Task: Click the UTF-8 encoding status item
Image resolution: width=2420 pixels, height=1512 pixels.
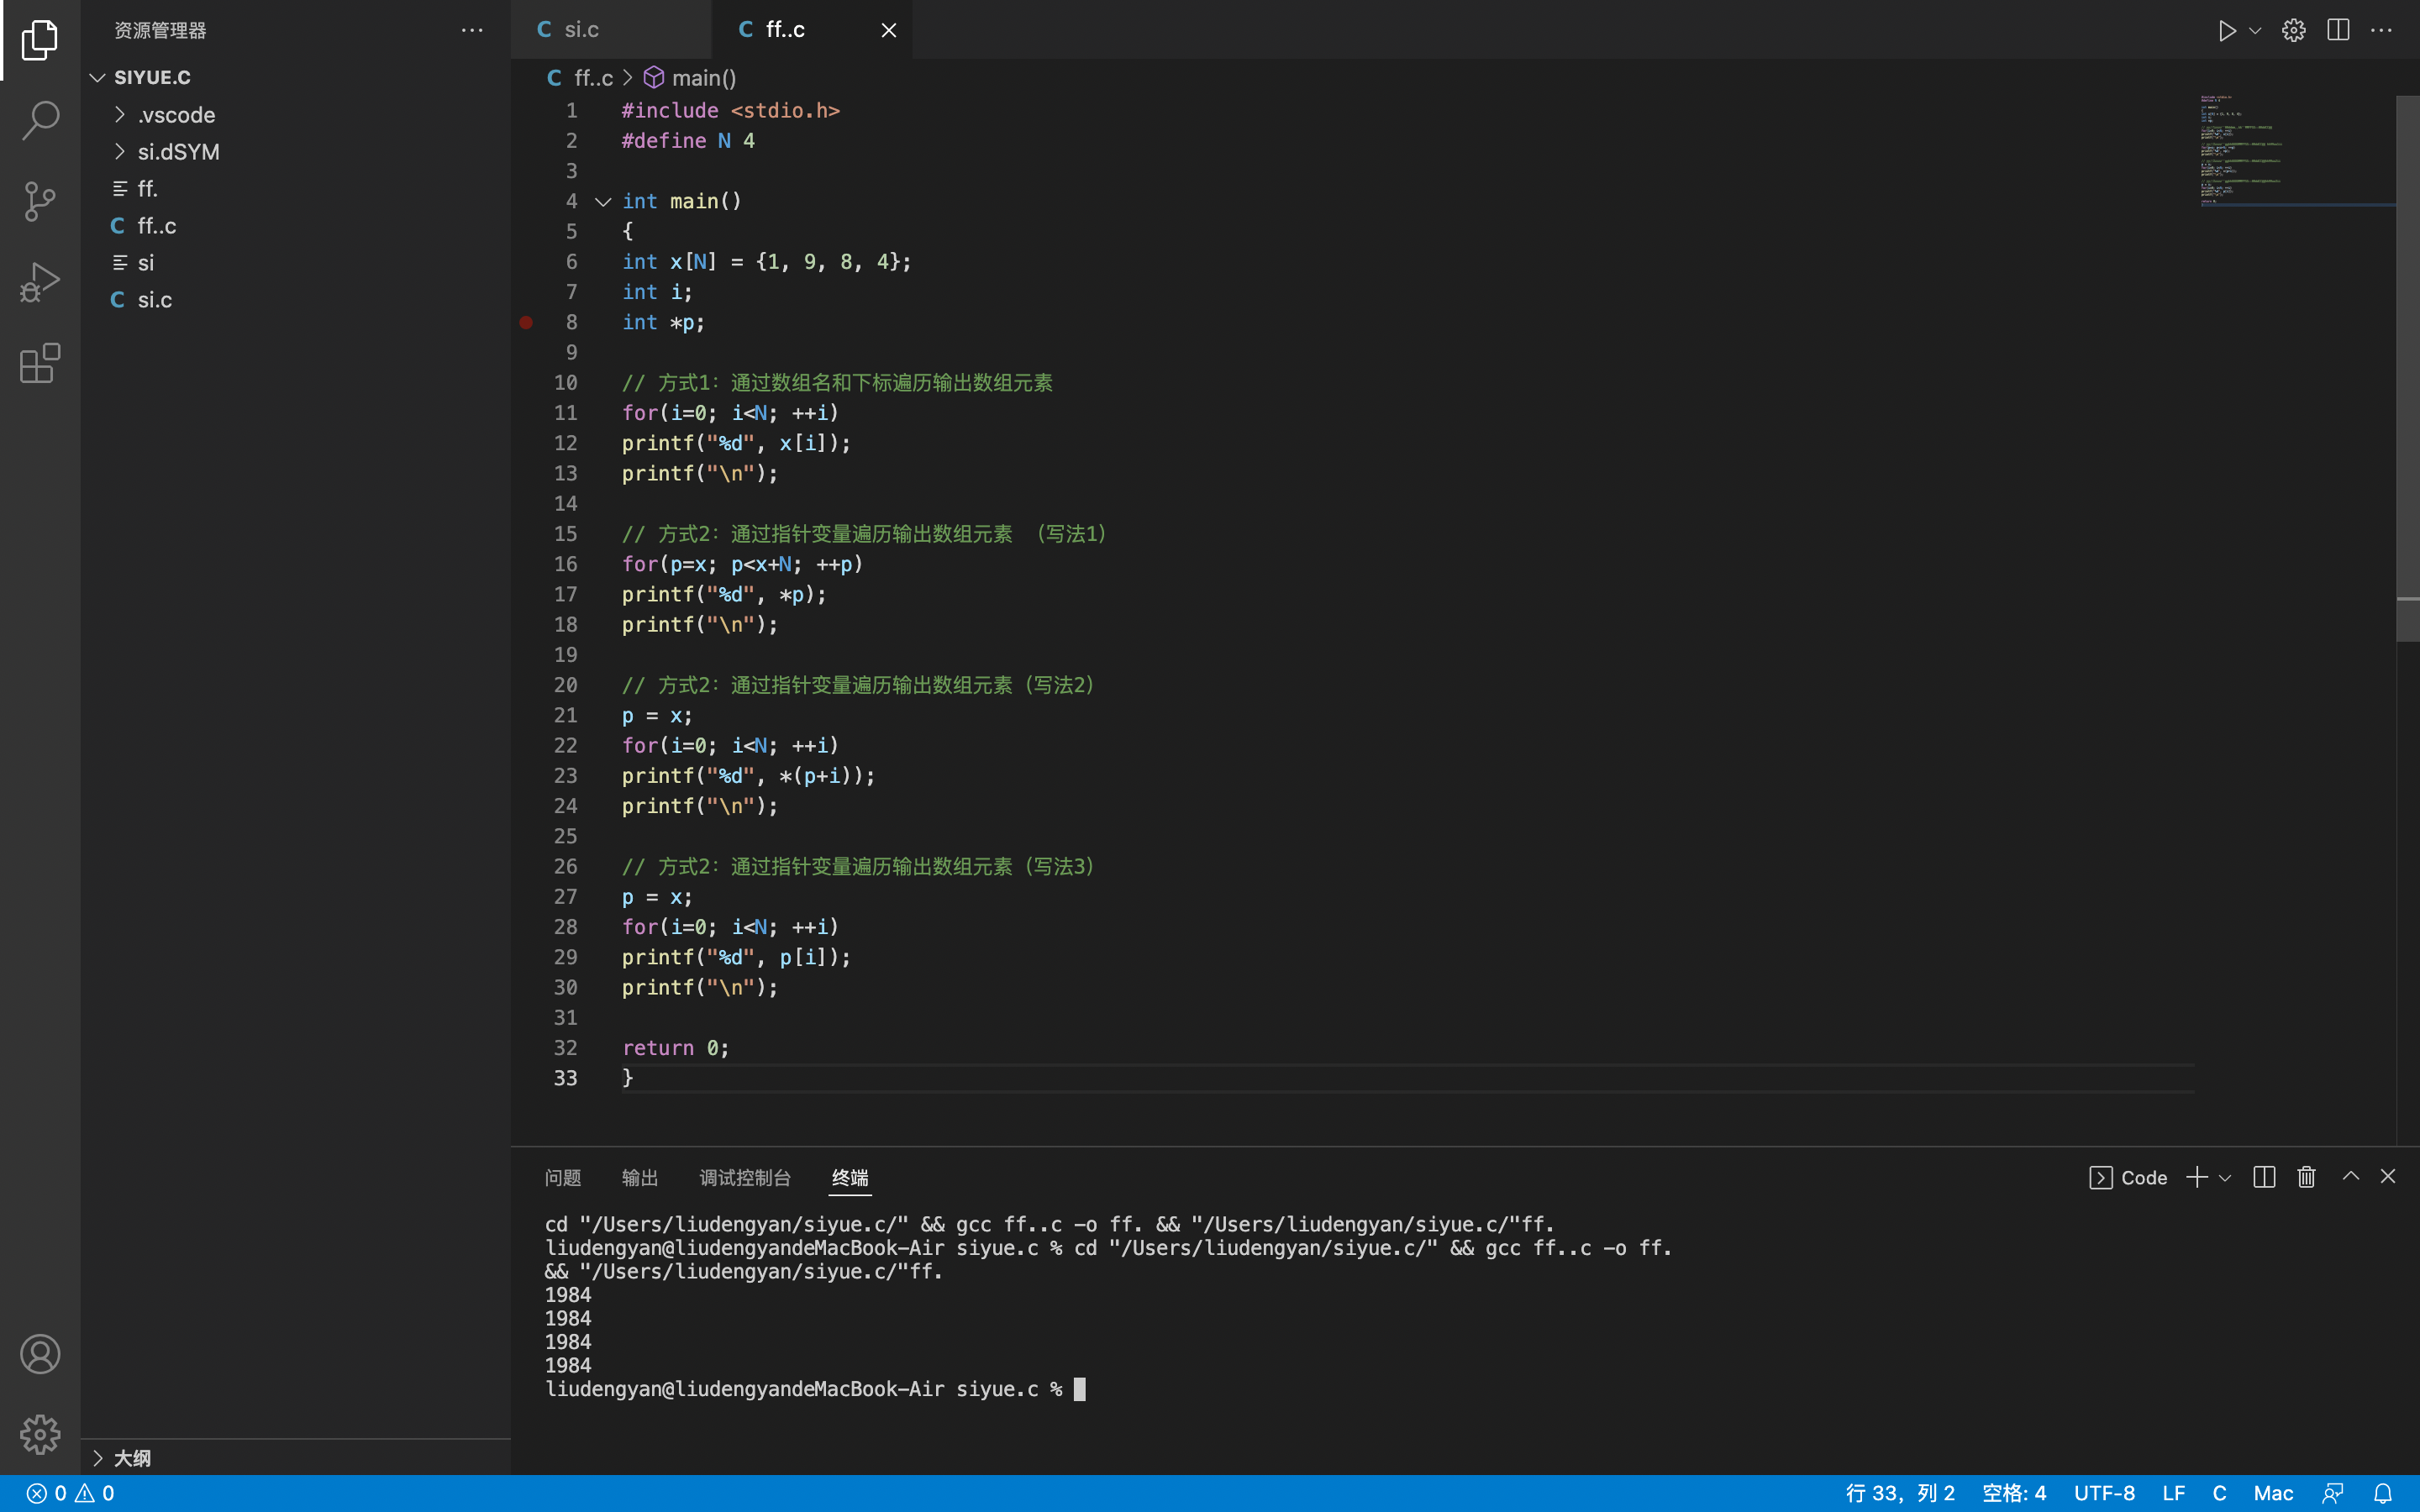Action: click(x=2104, y=1493)
